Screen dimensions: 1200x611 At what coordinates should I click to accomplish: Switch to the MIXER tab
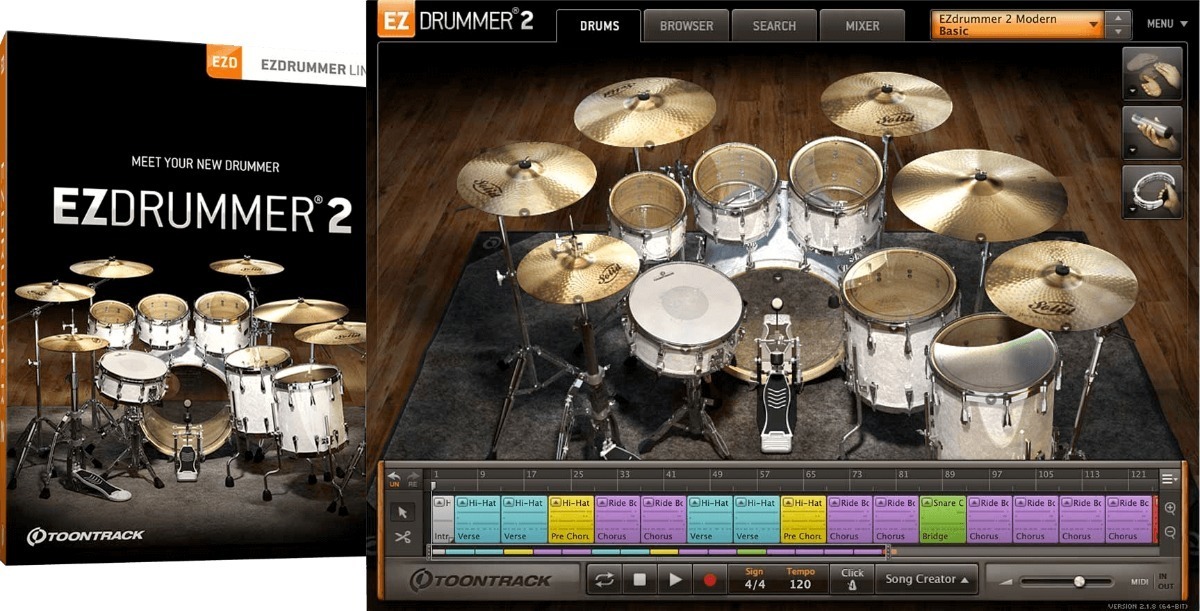click(862, 26)
